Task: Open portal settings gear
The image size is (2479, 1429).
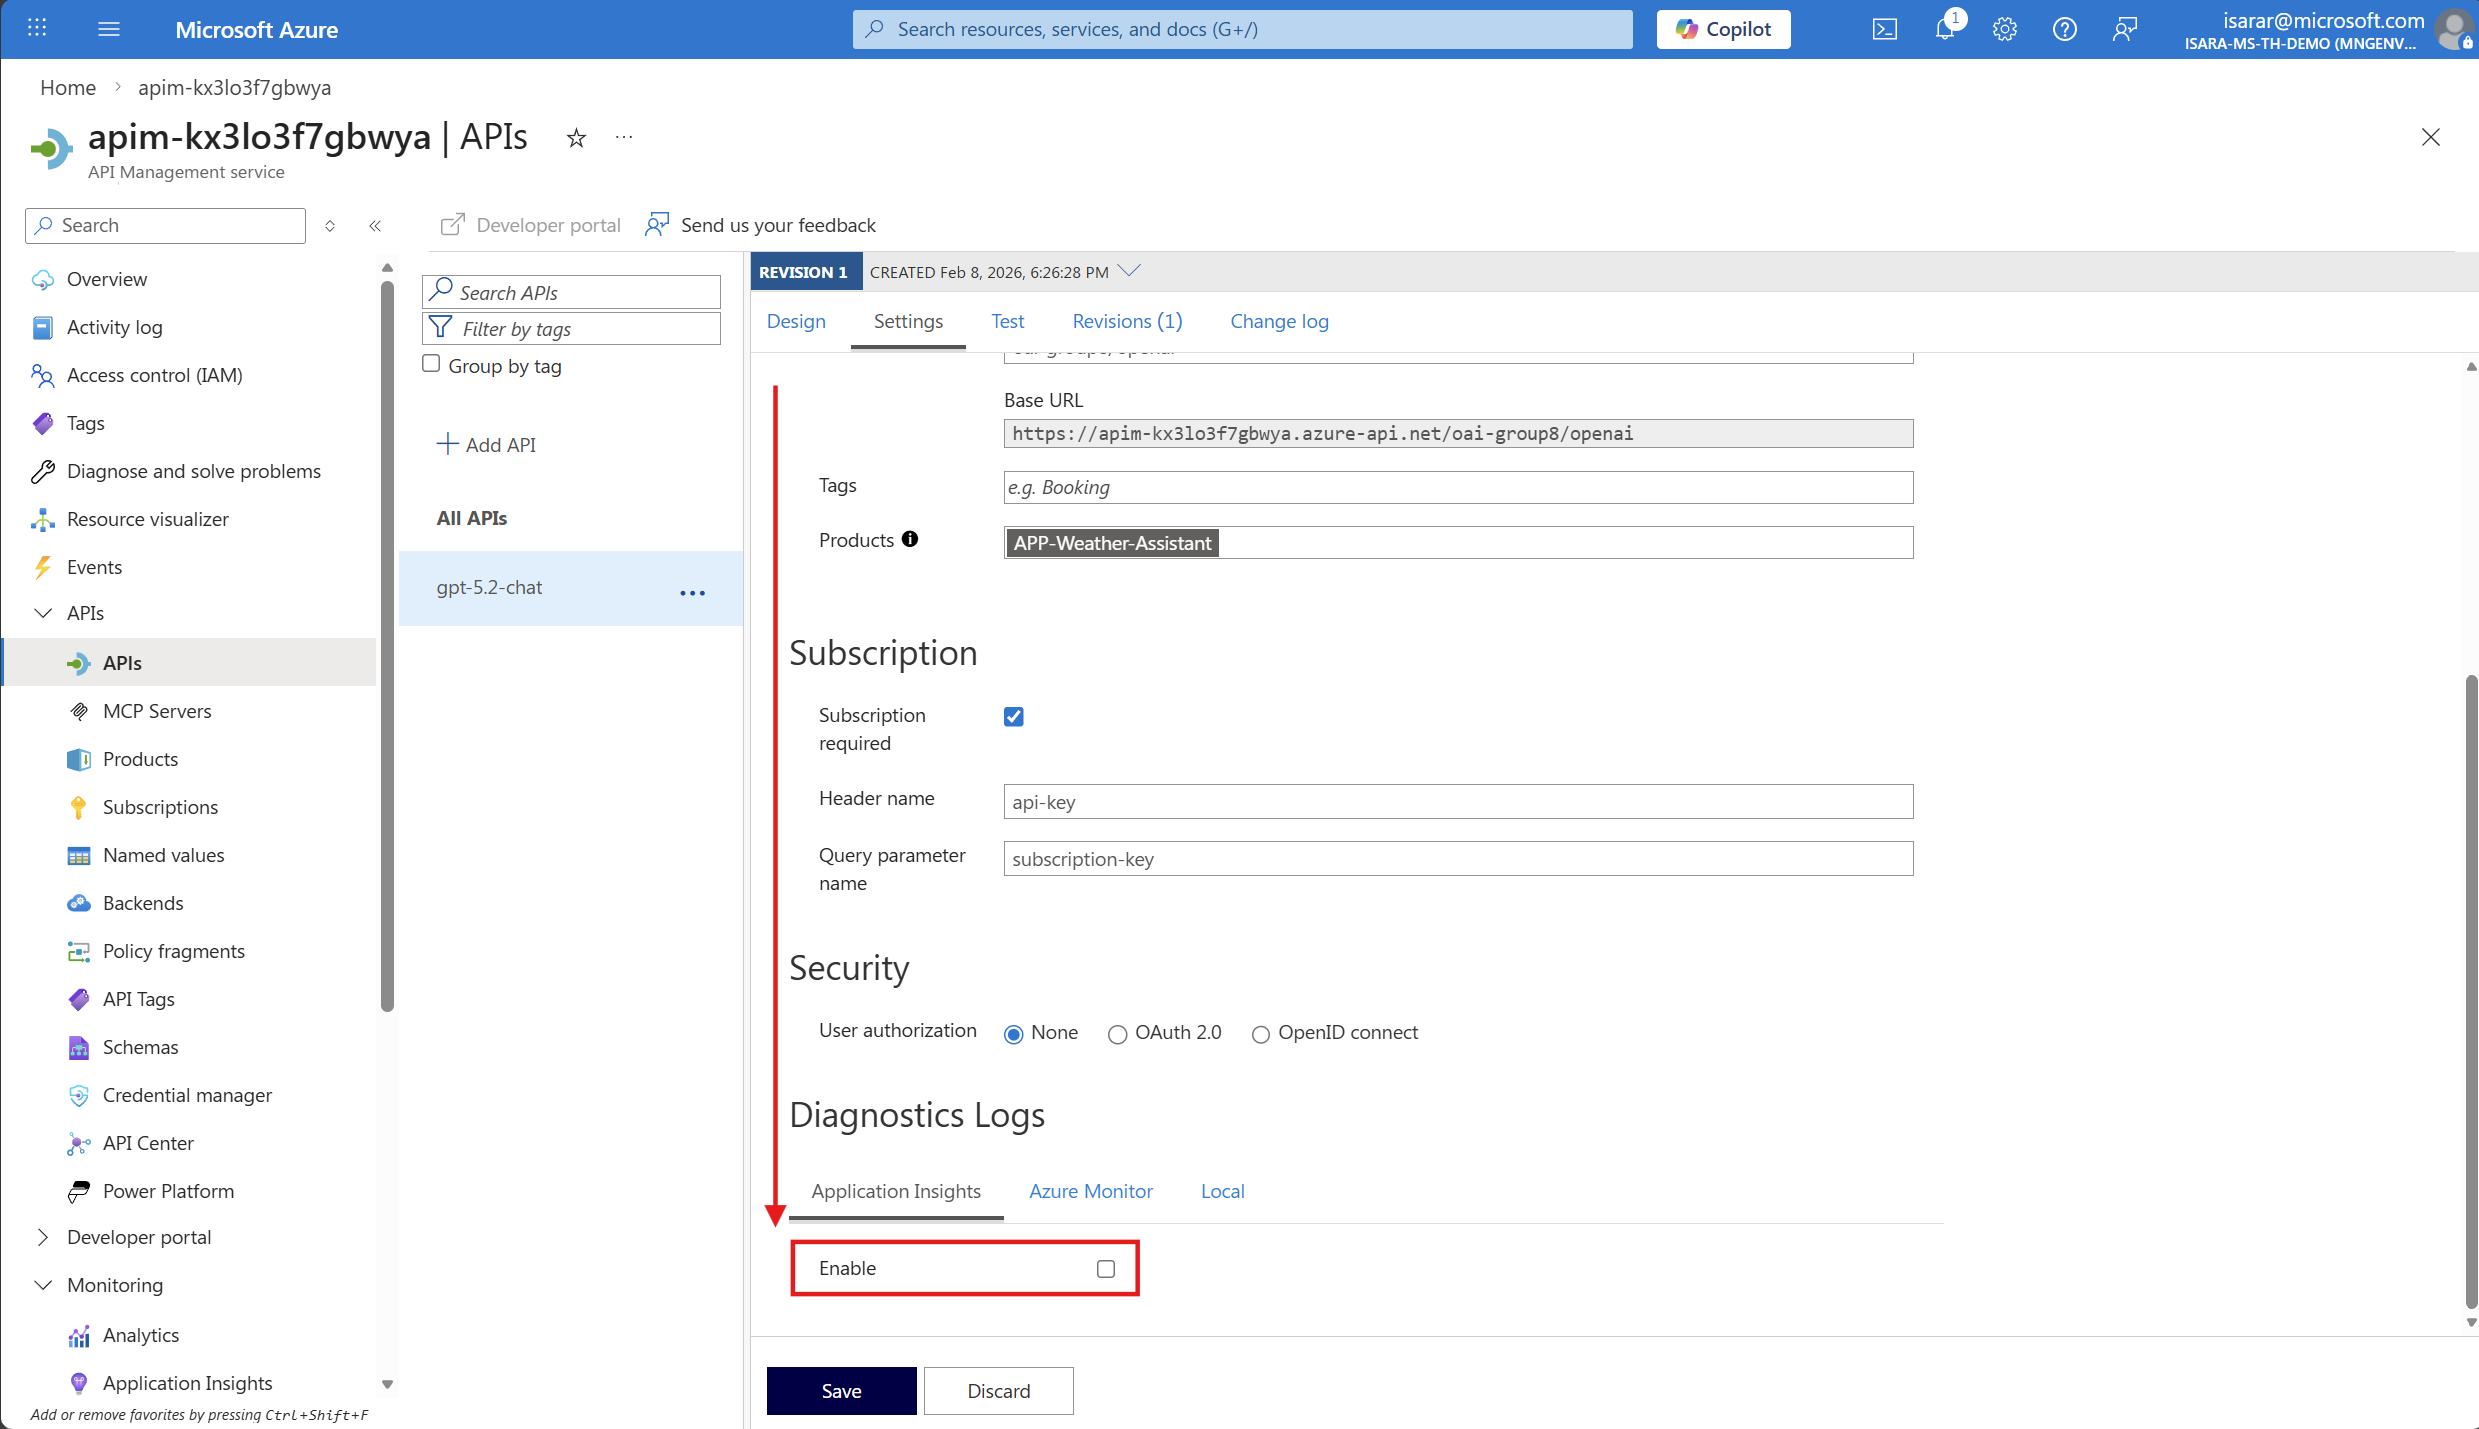Action: click(x=2004, y=29)
